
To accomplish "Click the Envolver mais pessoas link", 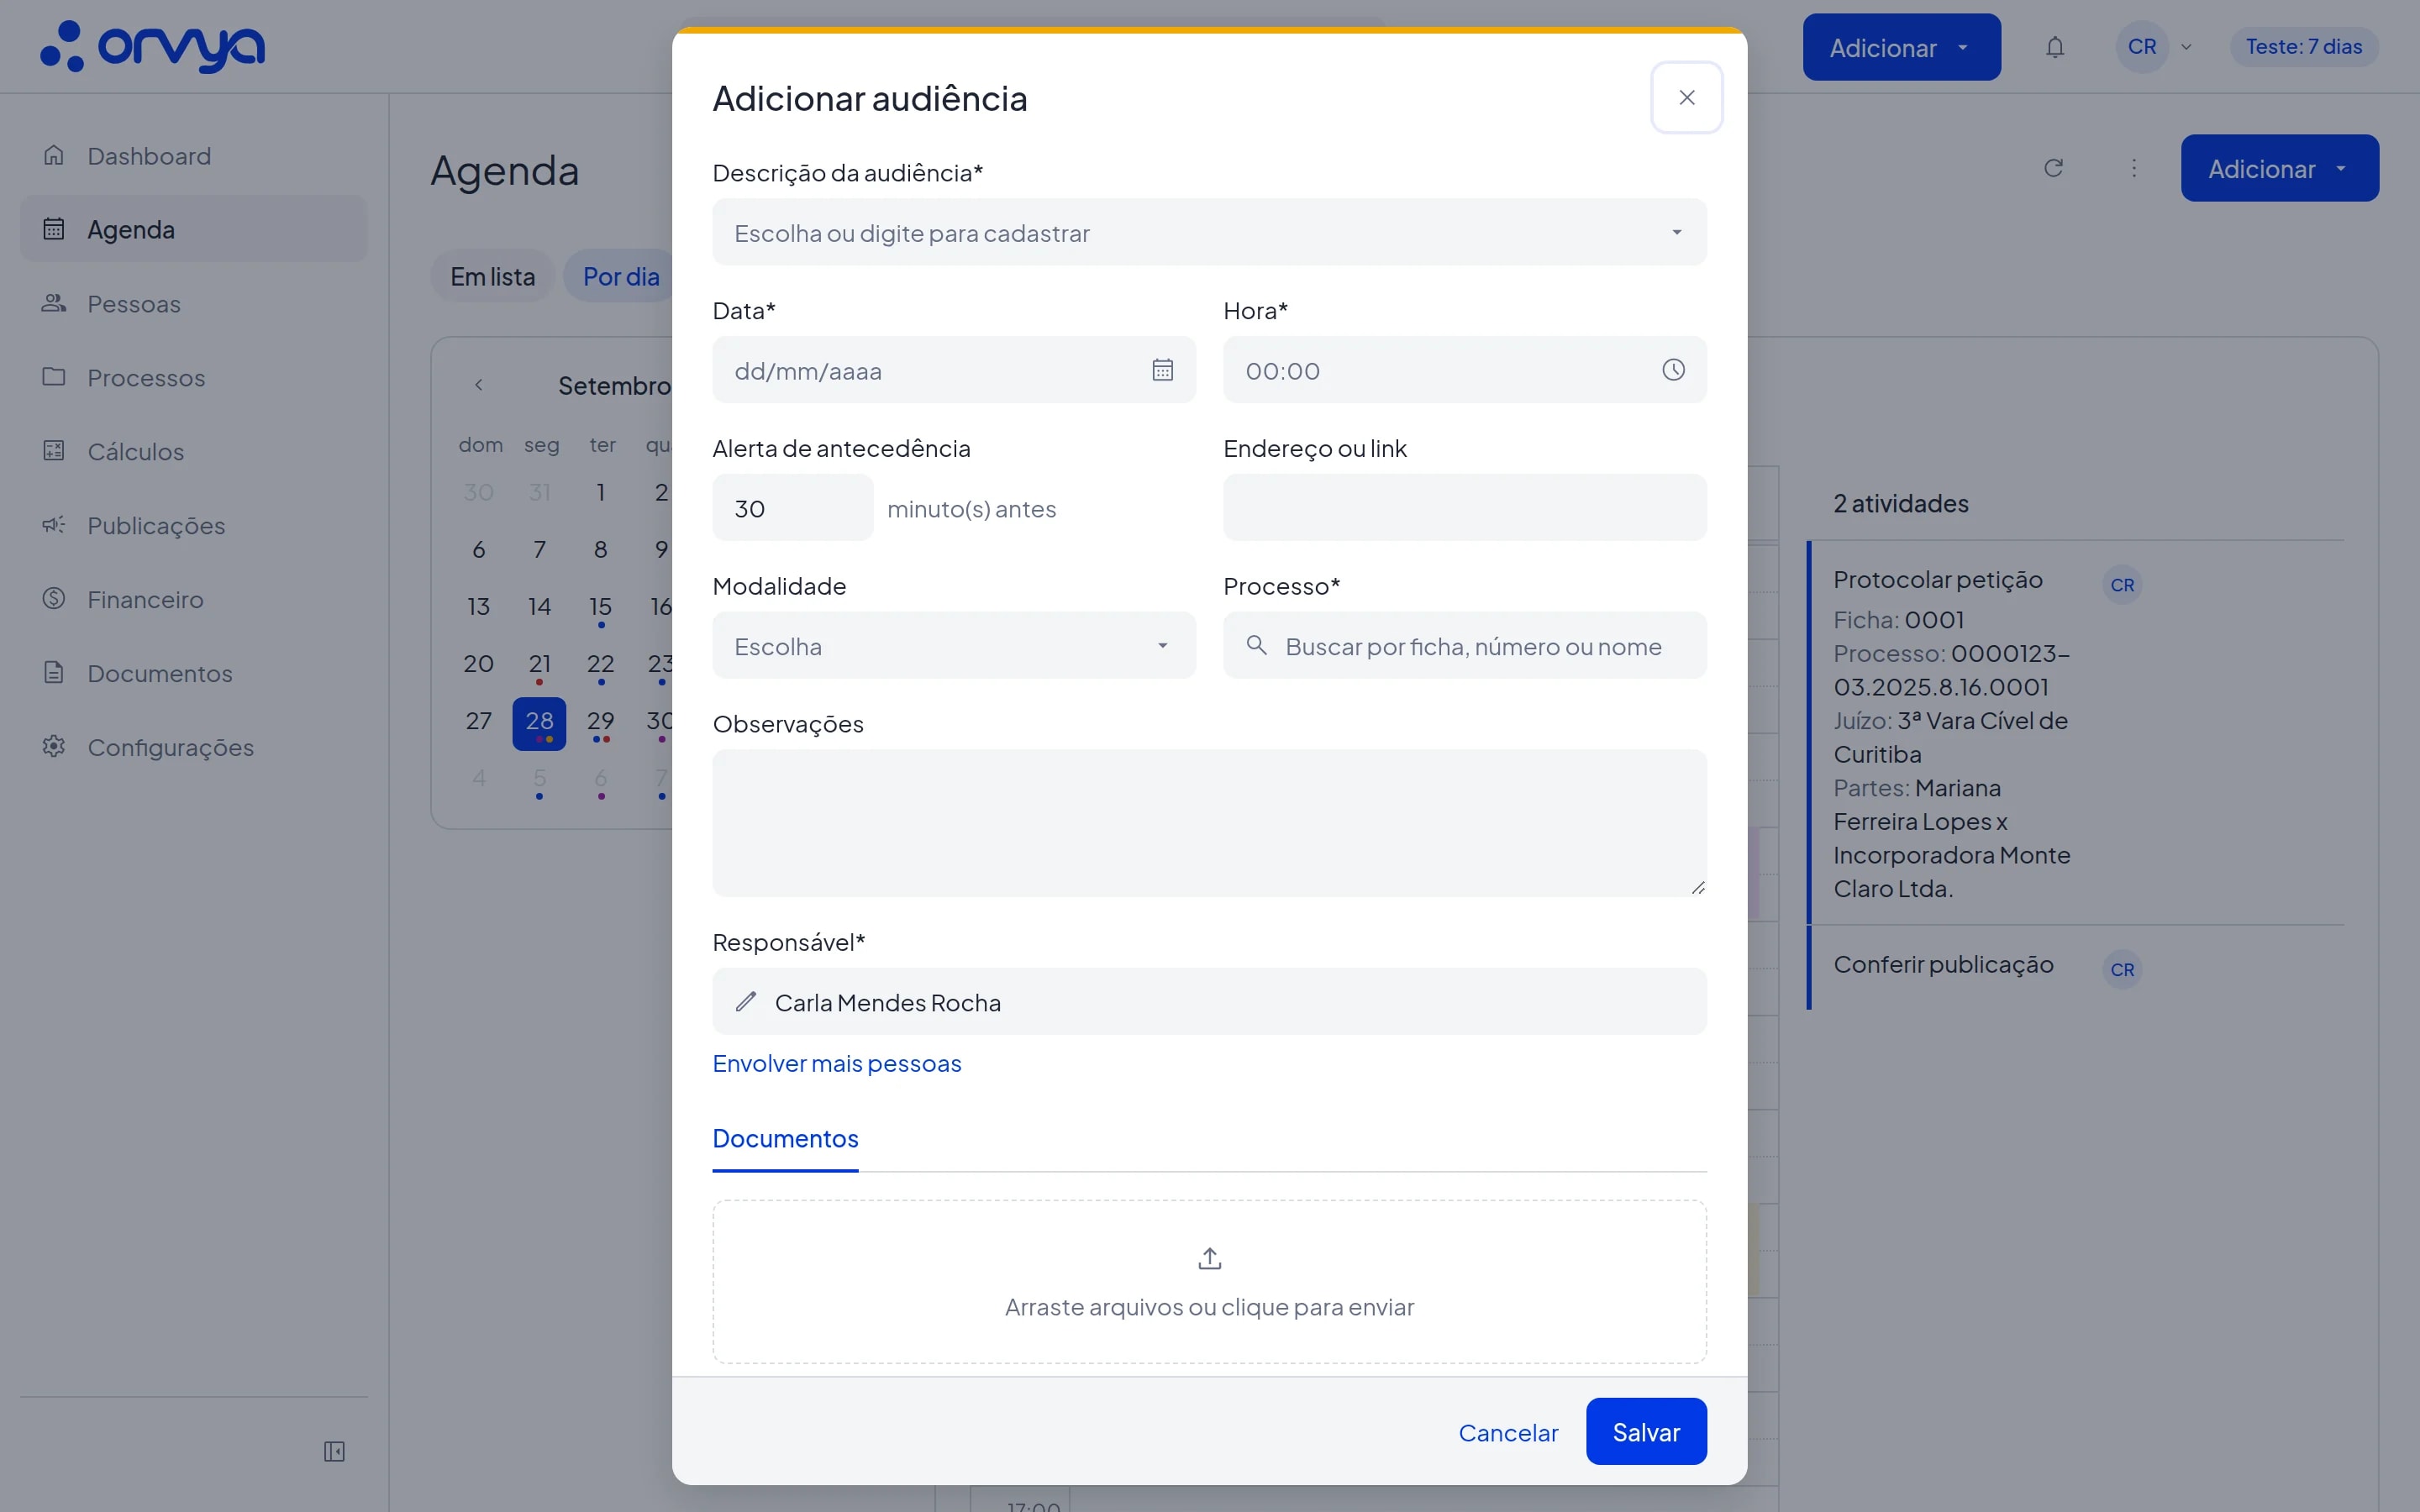I will 836,1063.
